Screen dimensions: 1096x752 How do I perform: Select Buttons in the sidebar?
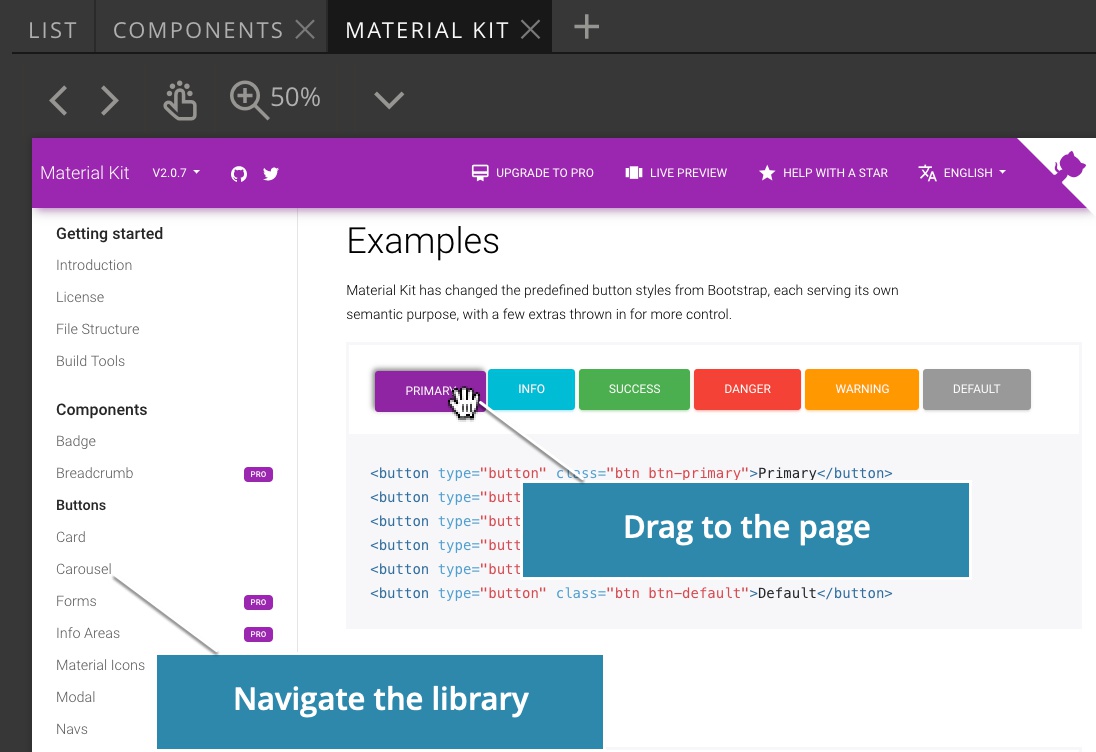point(81,505)
